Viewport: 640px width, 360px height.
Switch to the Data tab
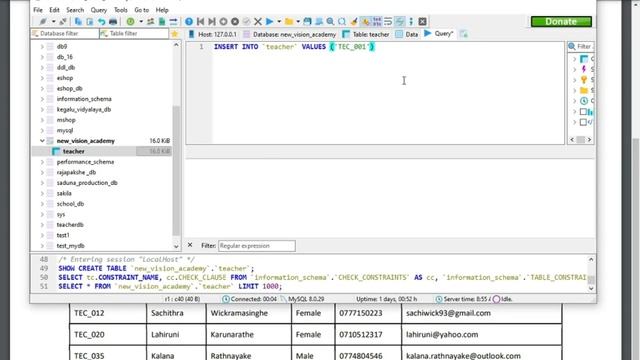tap(407, 34)
